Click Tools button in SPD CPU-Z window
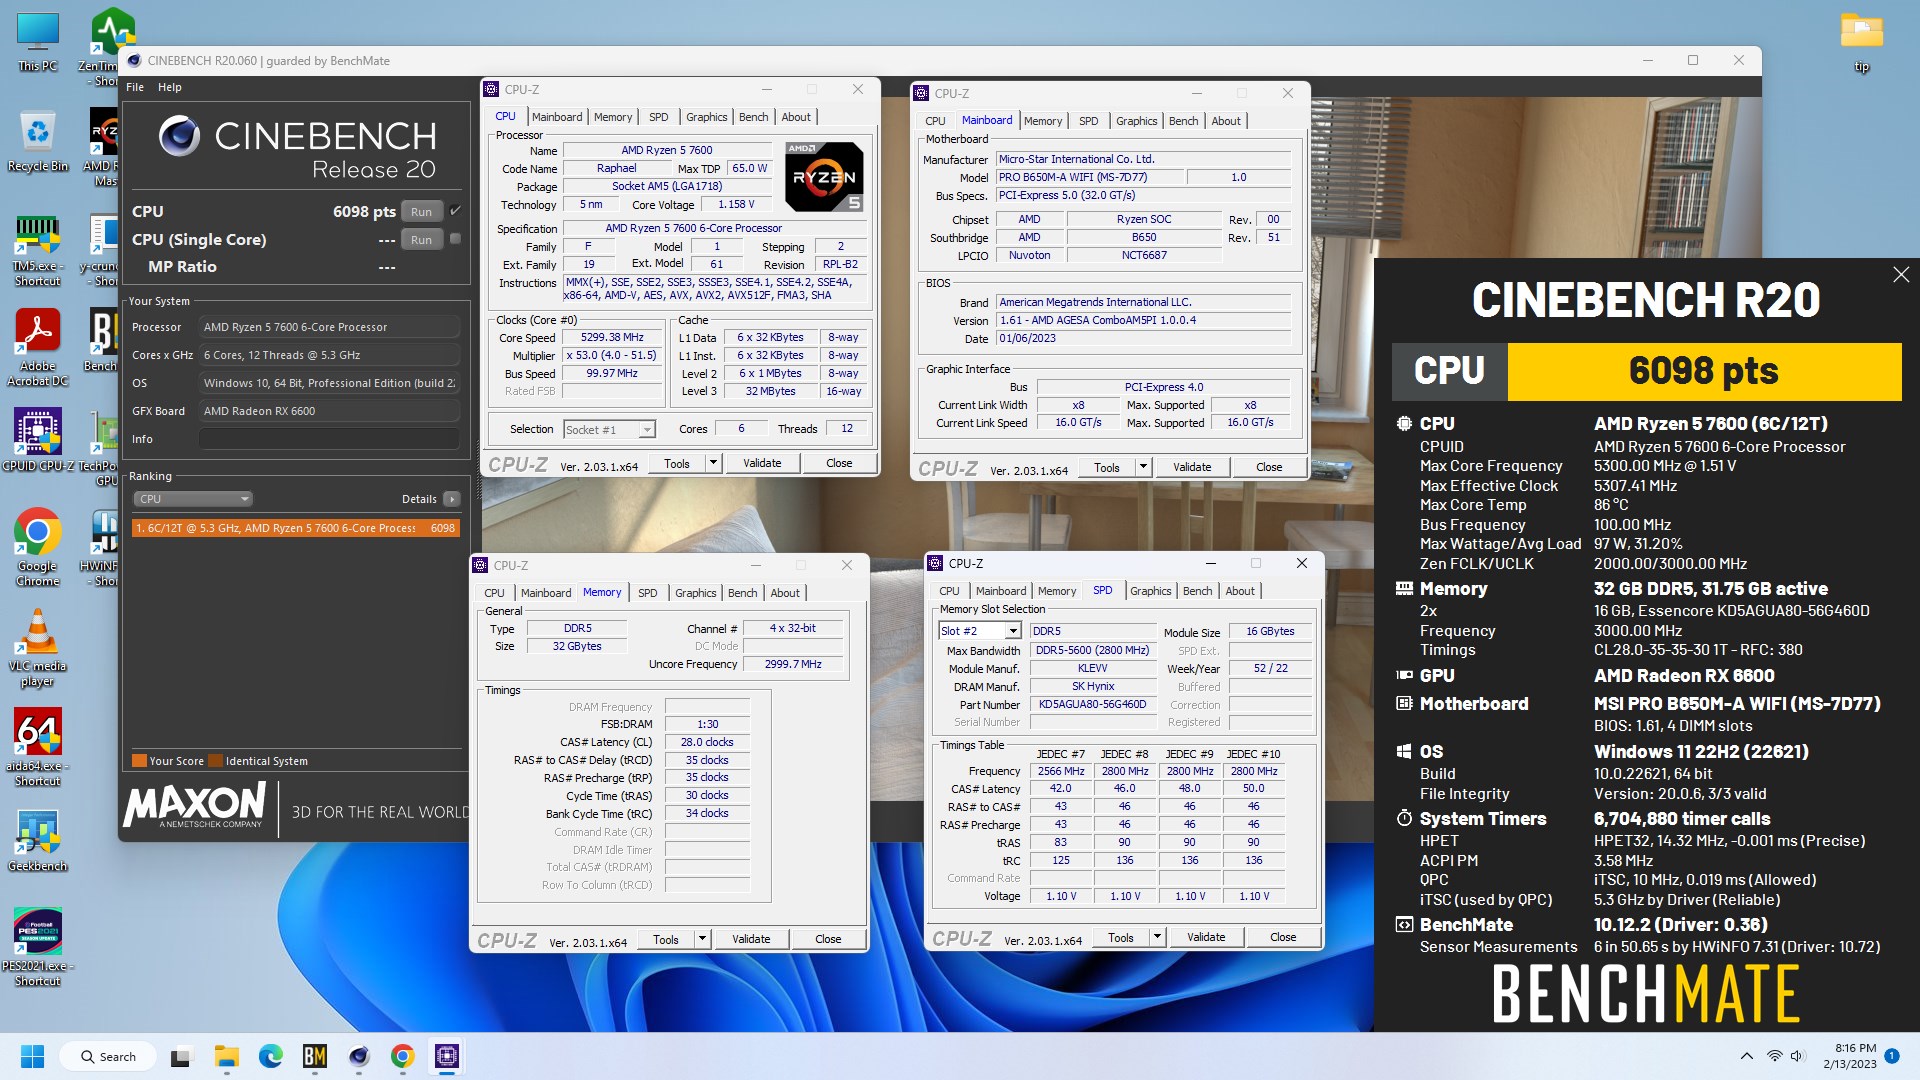The height and width of the screenshot is (1080, 1920). (x=1120, y=937)
